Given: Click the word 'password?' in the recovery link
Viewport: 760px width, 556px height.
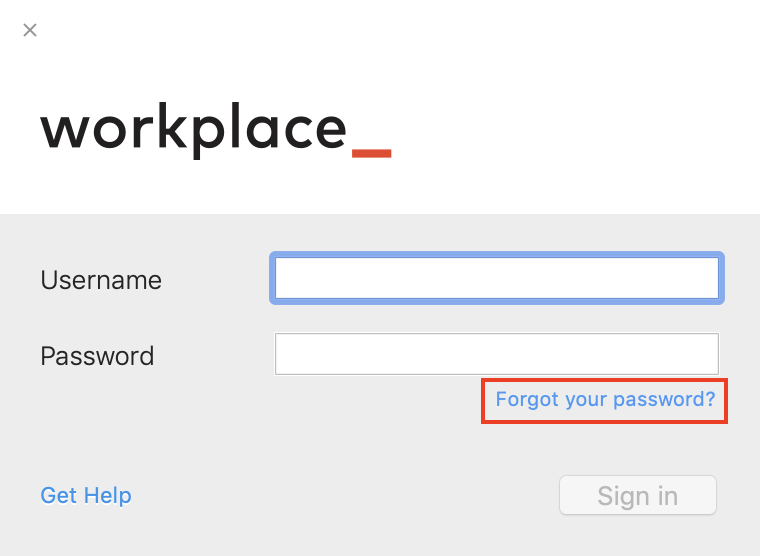Looking at the screenshot, I should coord(664,400).
